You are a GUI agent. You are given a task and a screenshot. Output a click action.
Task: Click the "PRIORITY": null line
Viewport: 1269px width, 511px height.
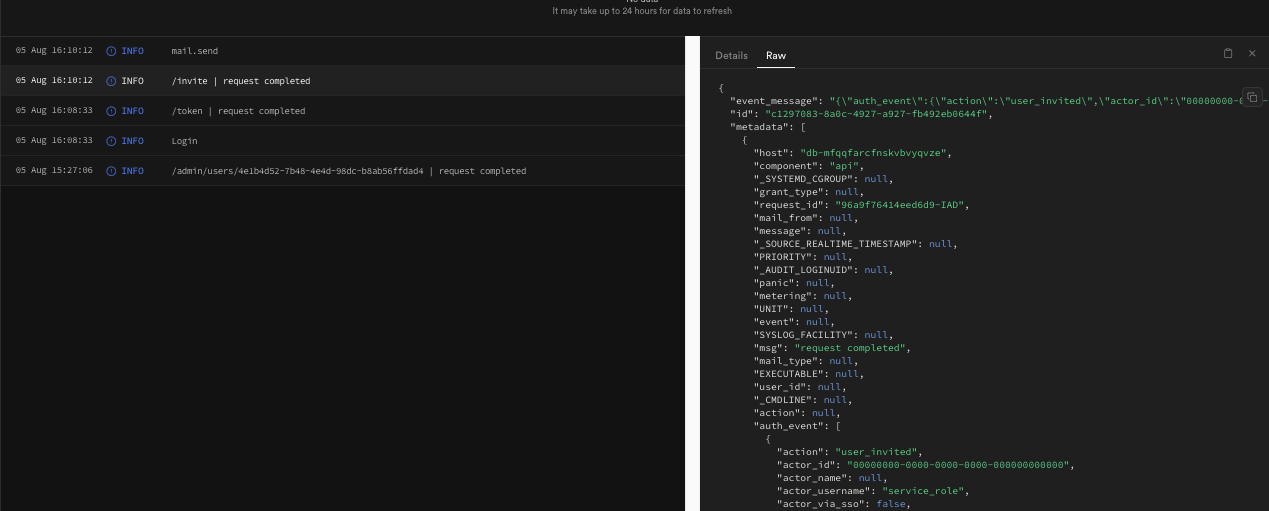pyautogui.click(x=802, y=257)
